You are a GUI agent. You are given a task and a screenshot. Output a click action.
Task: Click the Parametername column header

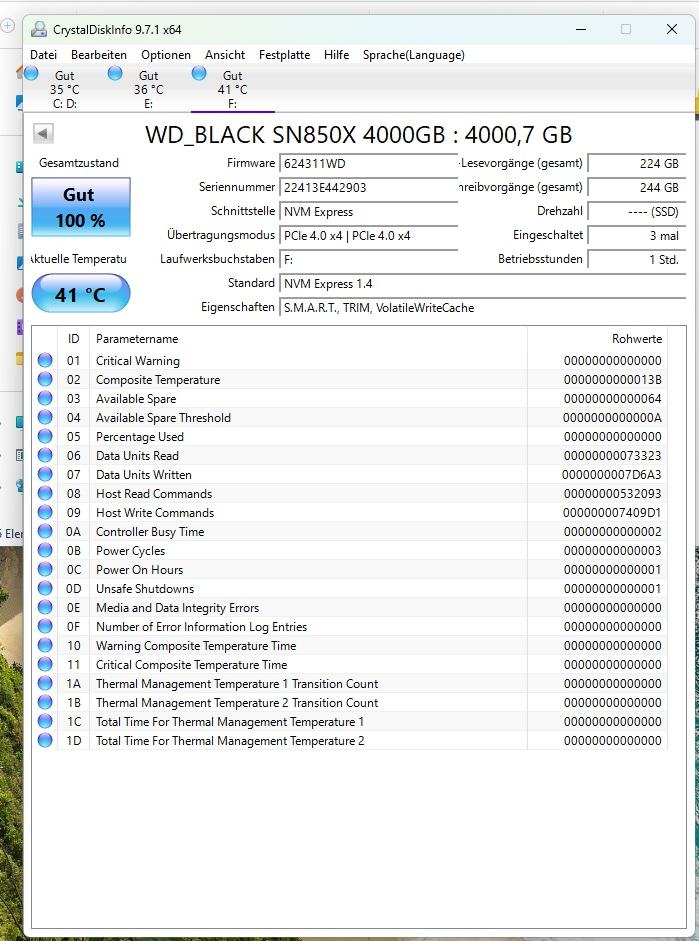point(308,338)
